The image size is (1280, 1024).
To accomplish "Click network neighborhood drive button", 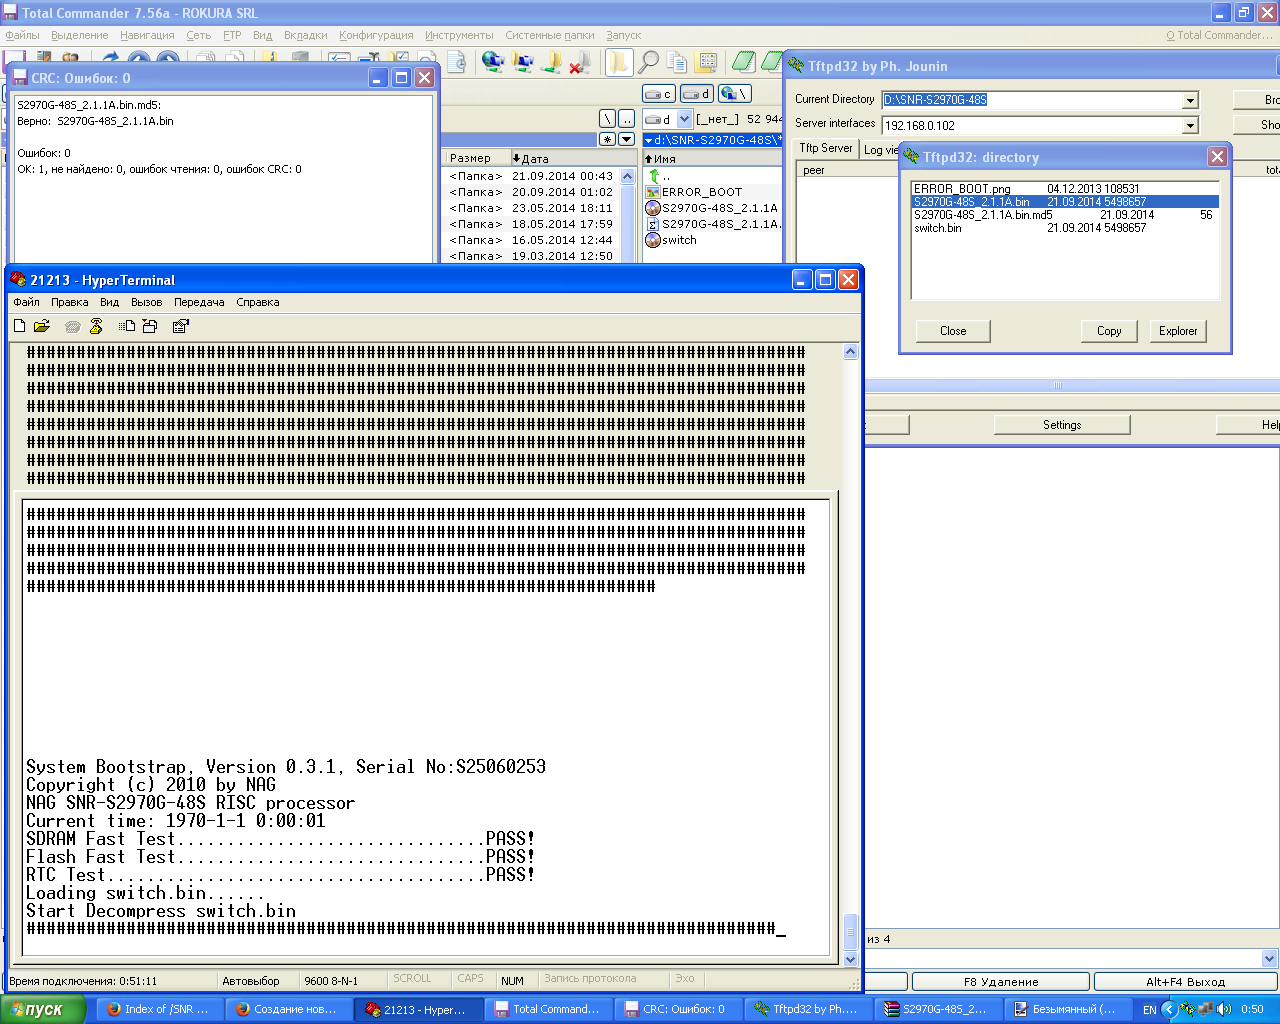I will click(x=735, y=94).
